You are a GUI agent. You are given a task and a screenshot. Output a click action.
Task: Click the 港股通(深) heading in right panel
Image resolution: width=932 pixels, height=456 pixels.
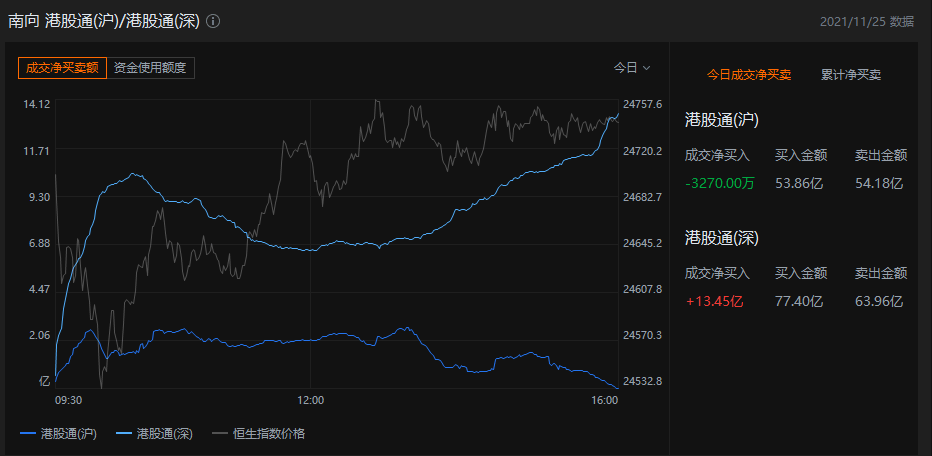pyautogui.click(x=721, y=238)
